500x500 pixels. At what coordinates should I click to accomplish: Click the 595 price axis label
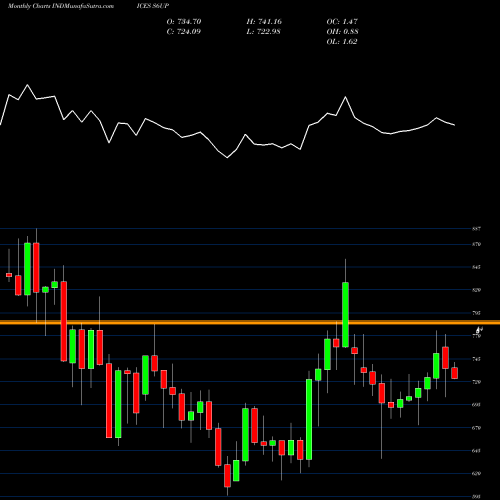coord(476,496)
